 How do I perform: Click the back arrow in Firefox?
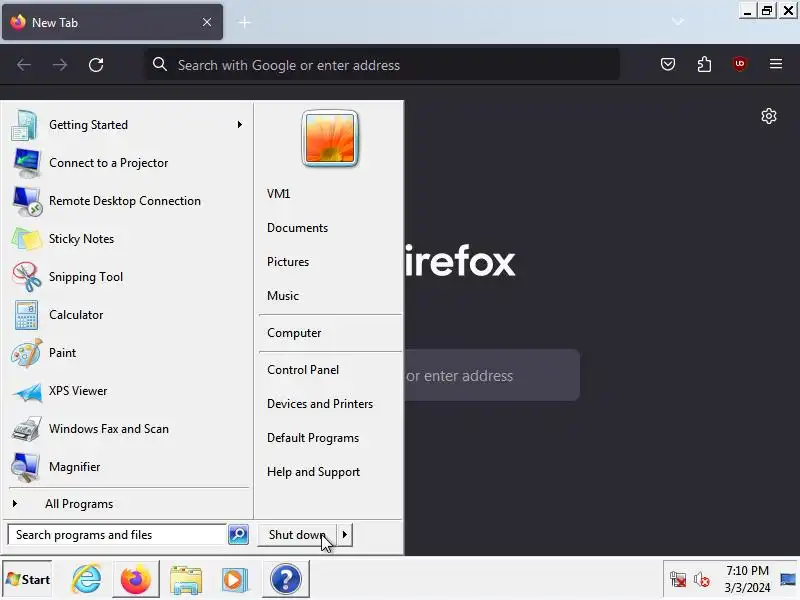point(24,65)
